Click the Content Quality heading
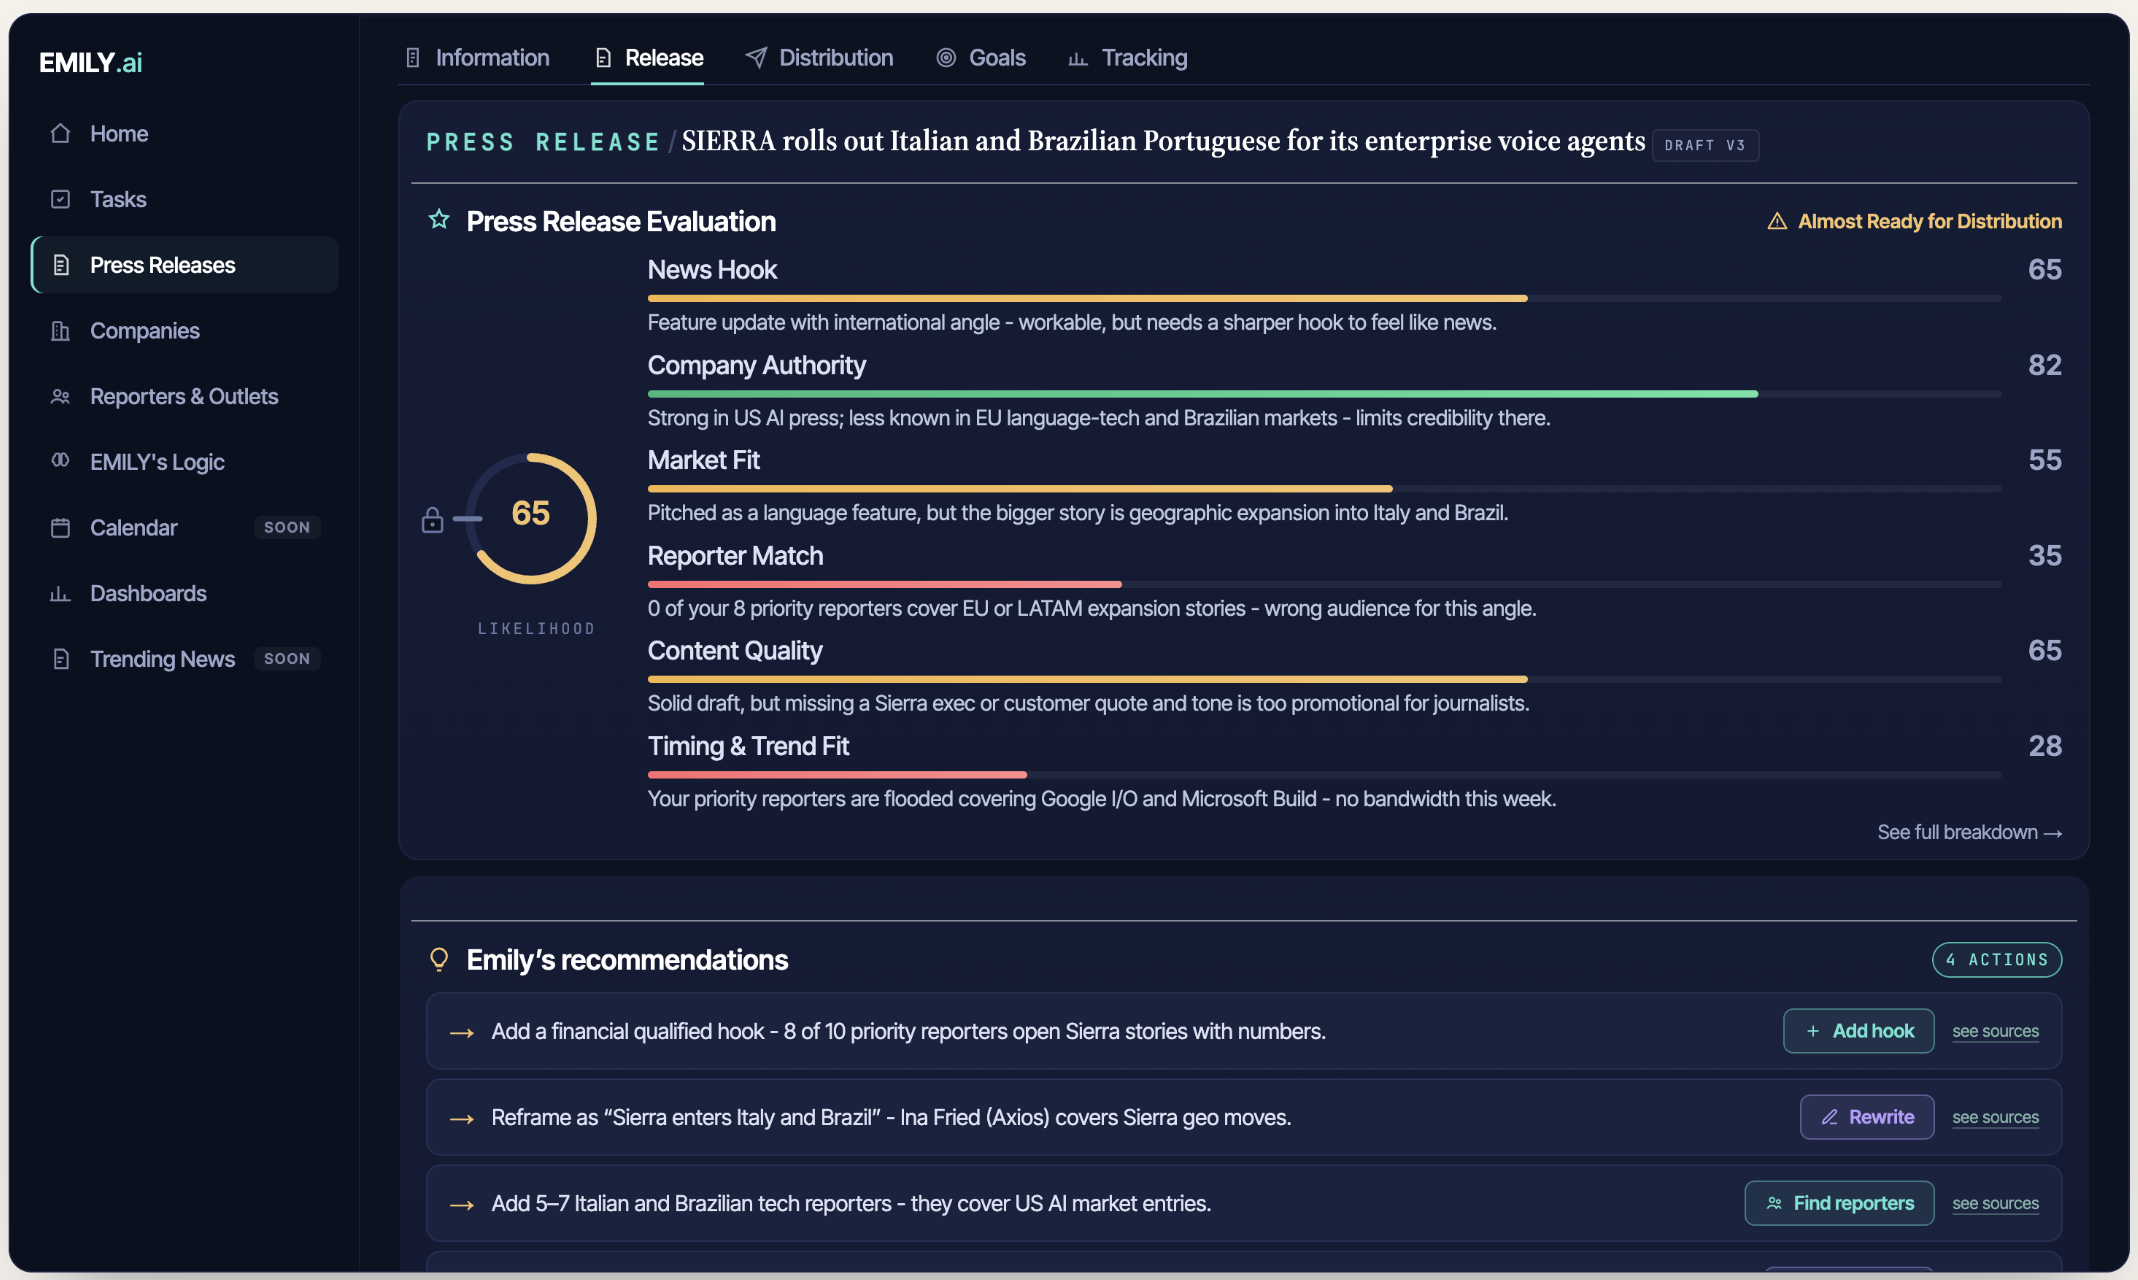 (735, 651)
